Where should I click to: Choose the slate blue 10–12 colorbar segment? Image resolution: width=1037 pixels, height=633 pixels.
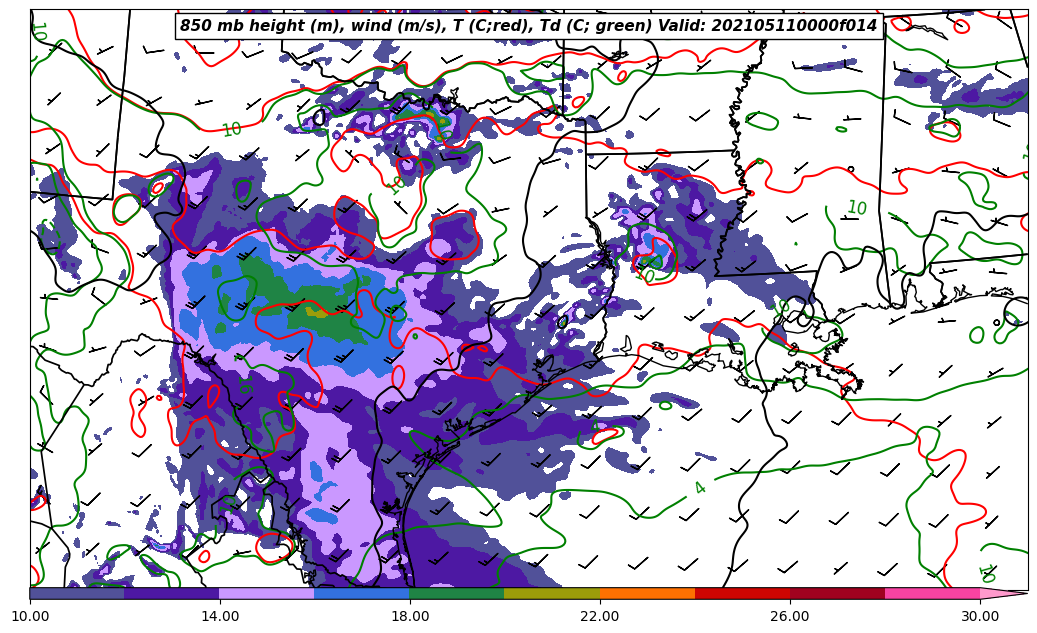pos(77,593)
